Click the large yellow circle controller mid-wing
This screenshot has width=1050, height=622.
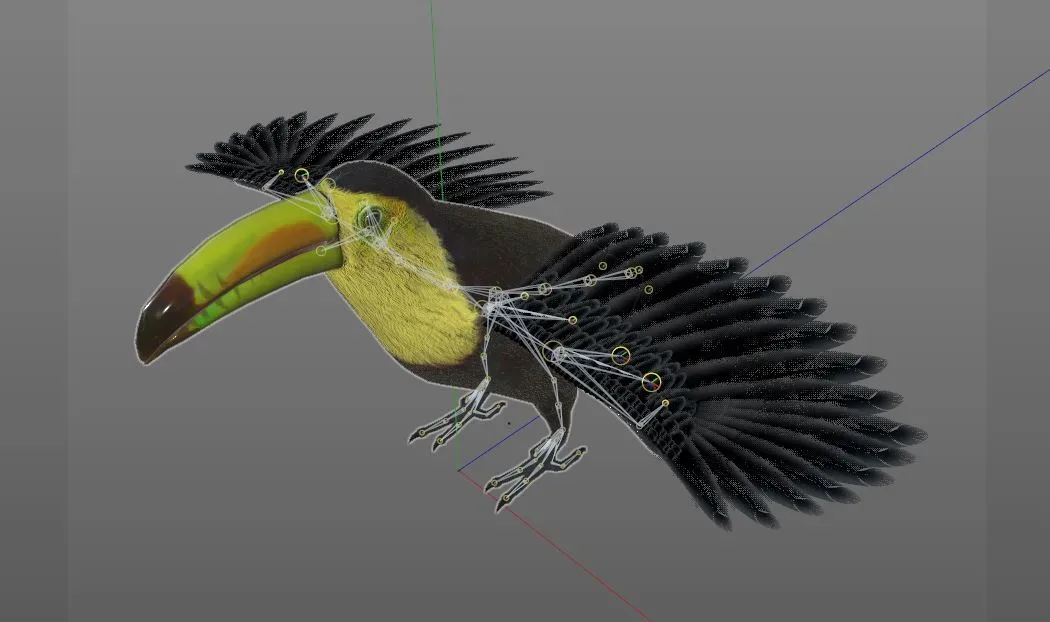(620, 354)
